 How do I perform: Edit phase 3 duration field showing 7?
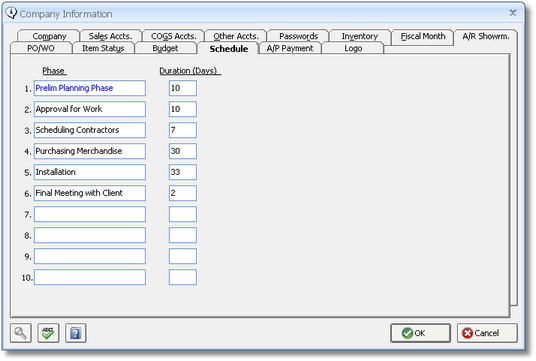183,130
